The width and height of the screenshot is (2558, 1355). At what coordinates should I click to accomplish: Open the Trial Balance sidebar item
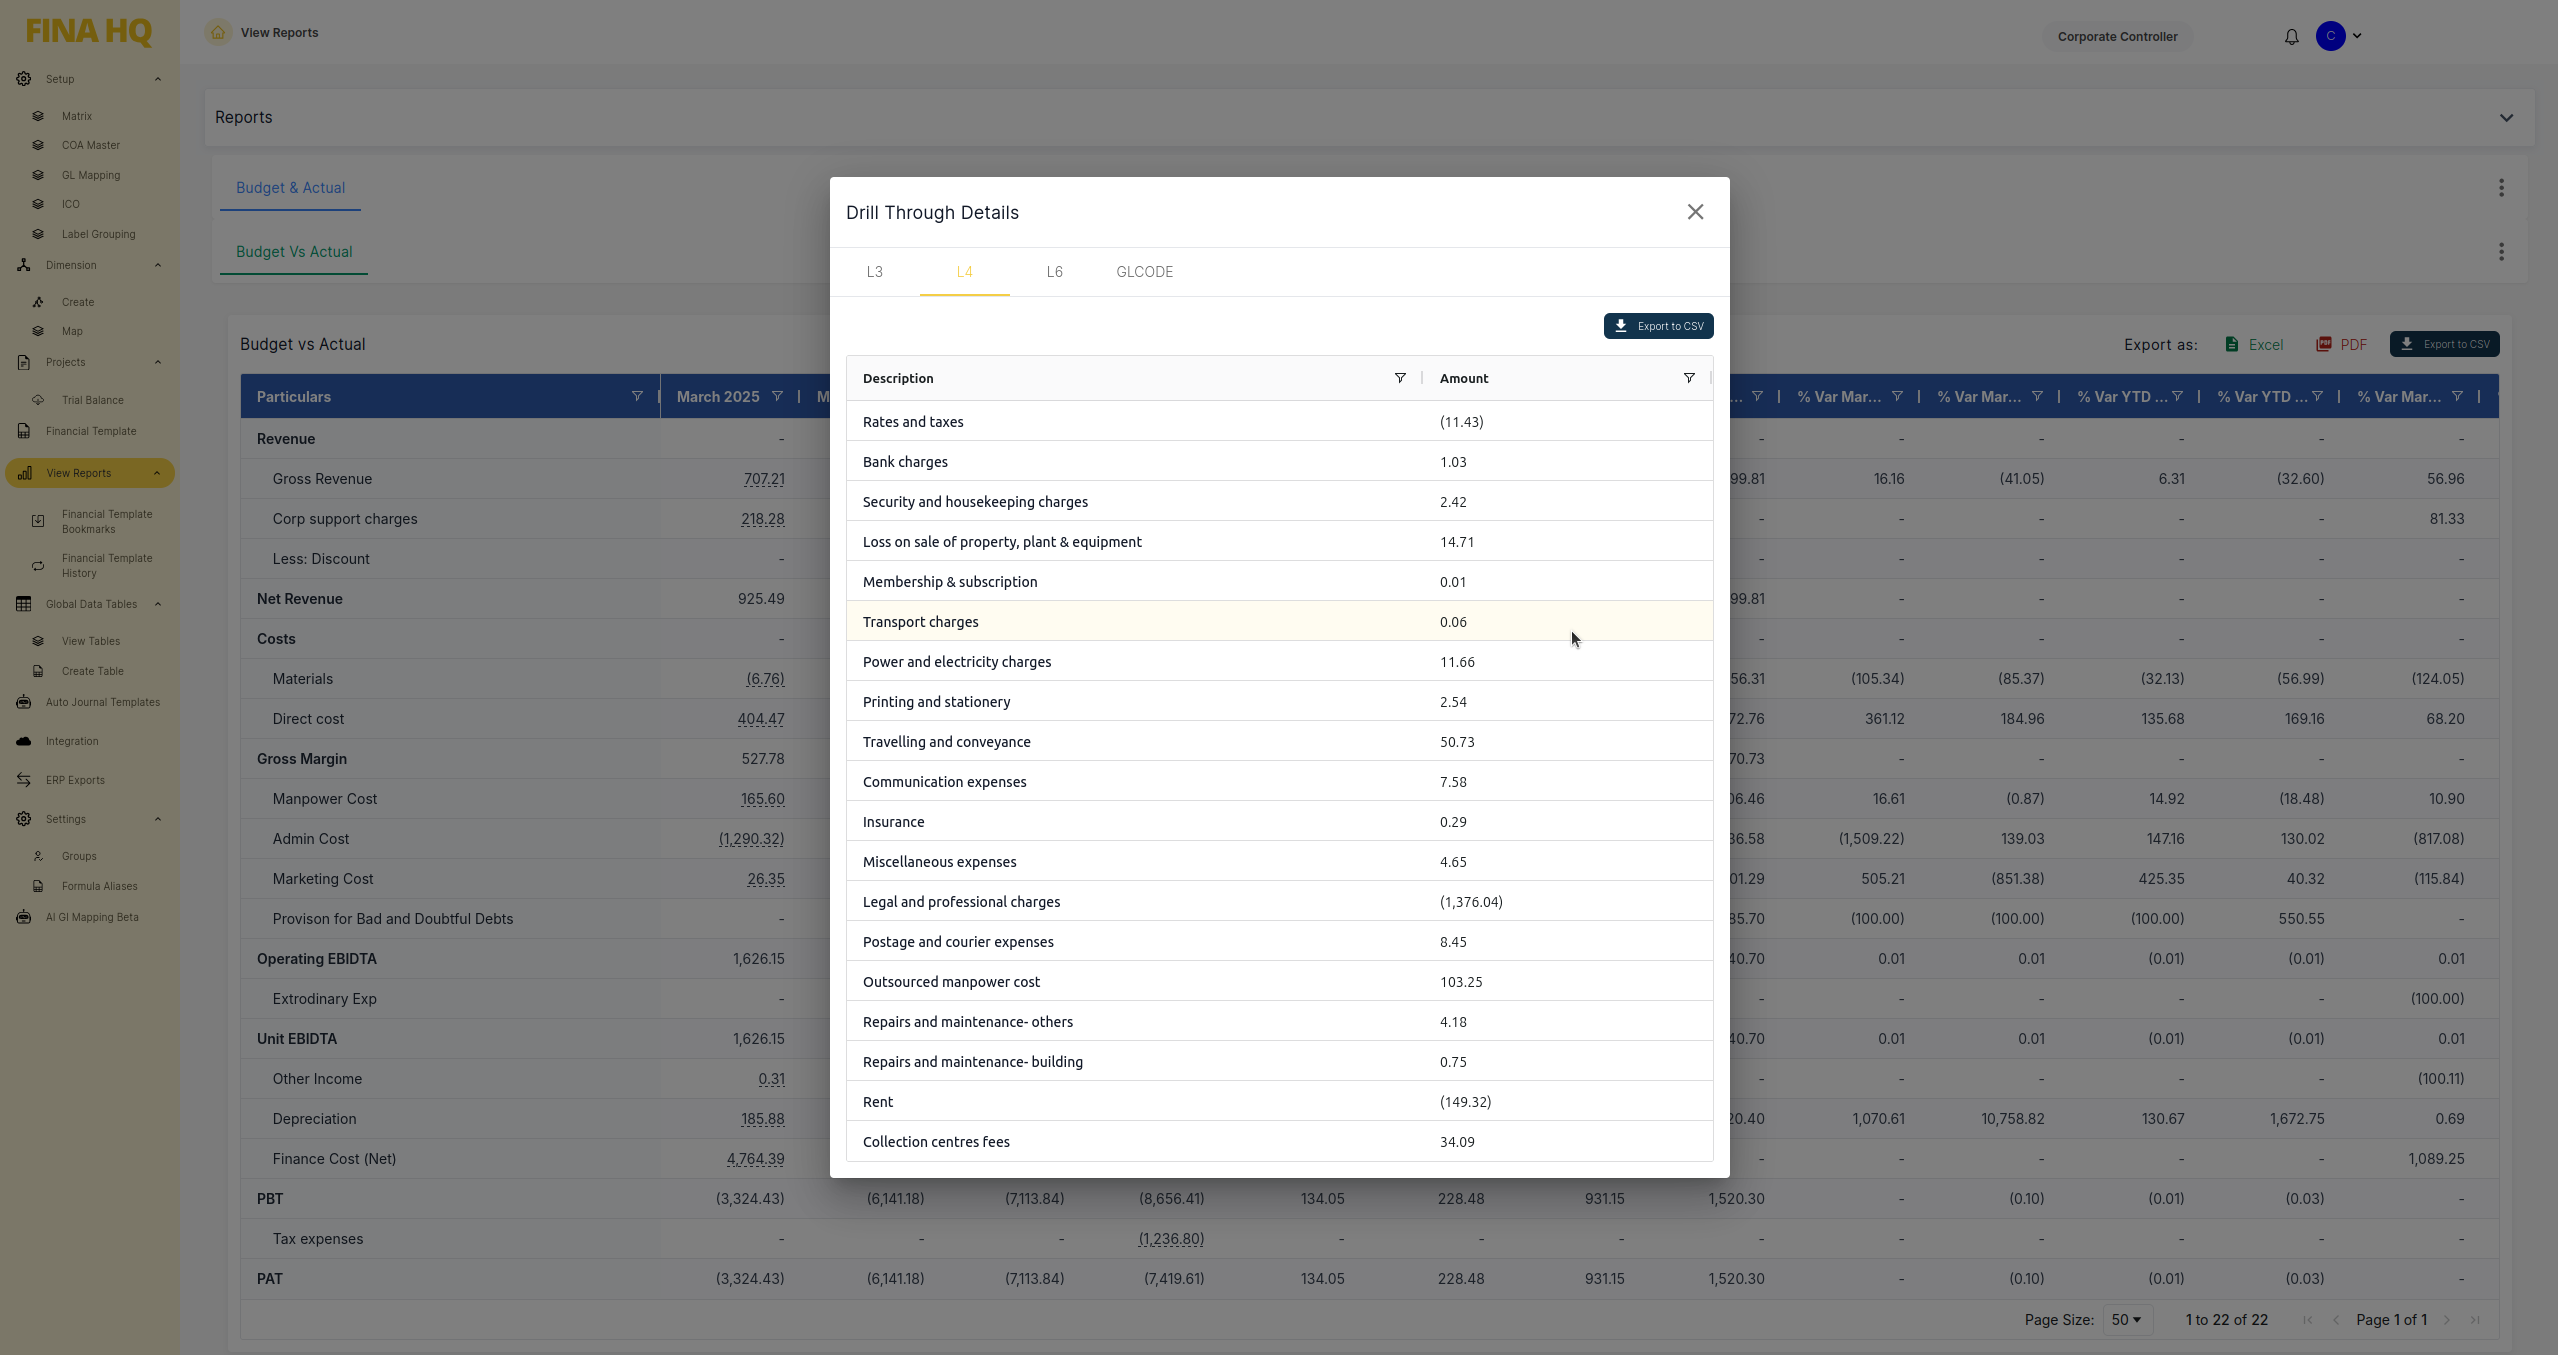pos(92,400)
